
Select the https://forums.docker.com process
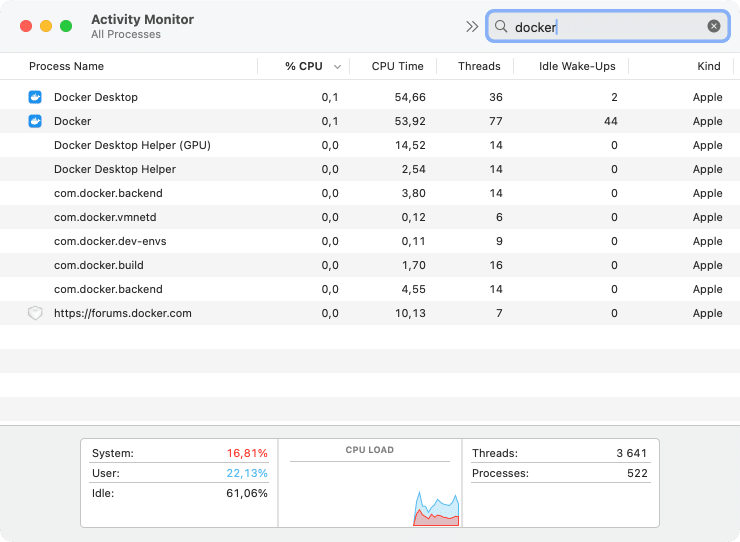click(x=370, y=313)
